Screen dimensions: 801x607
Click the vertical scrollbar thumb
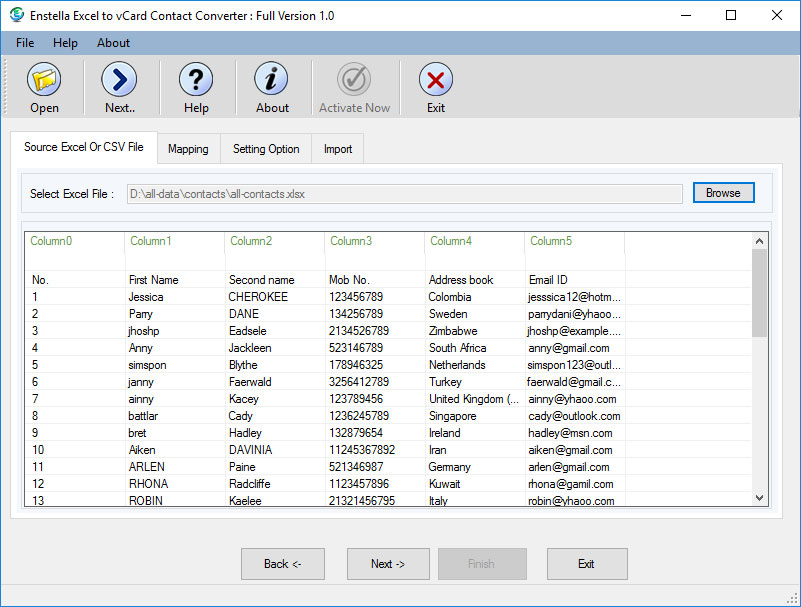tap(759, 293)
